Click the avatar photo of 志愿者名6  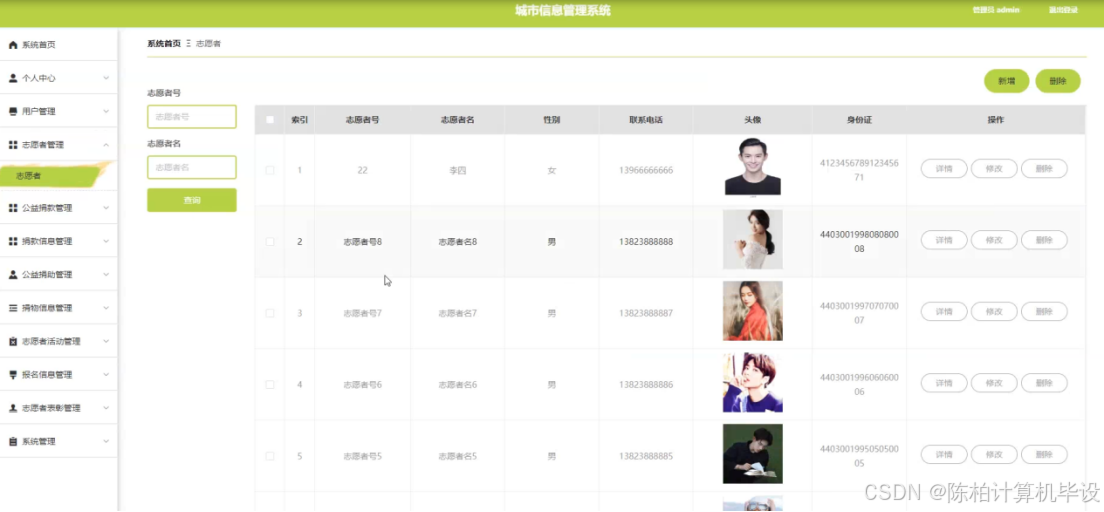[753, 382]
